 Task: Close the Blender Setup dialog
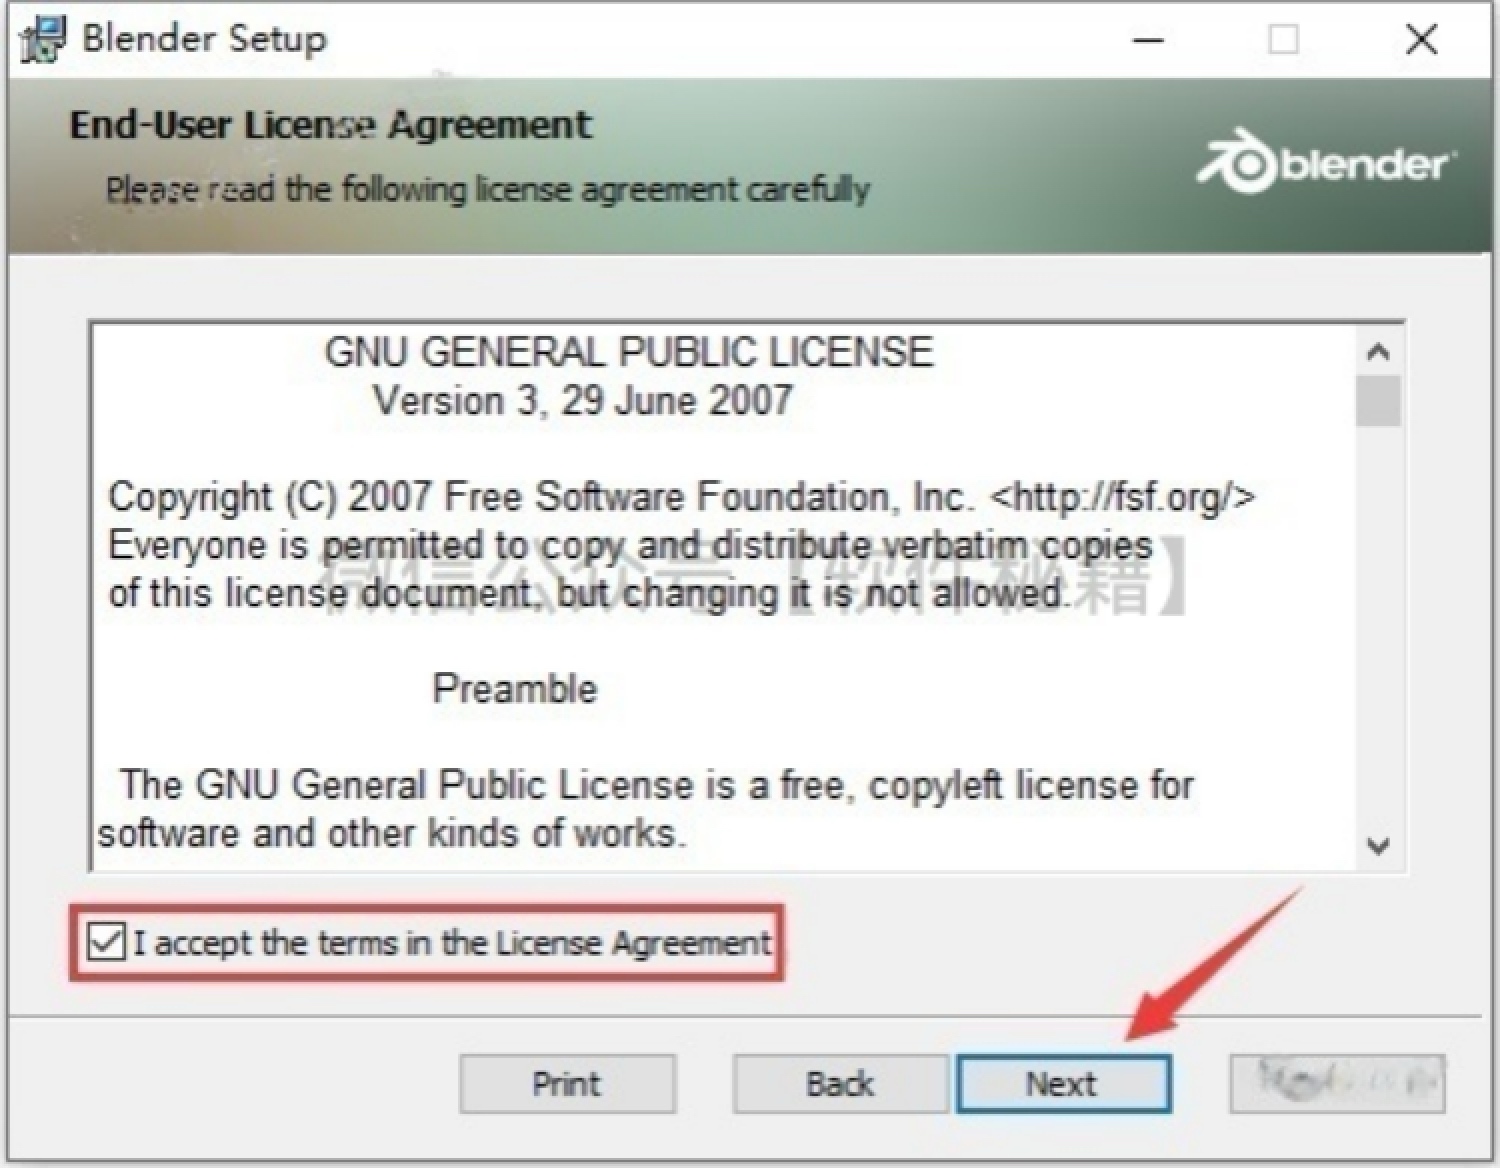pyautogui.click(x=1421, y=41)
